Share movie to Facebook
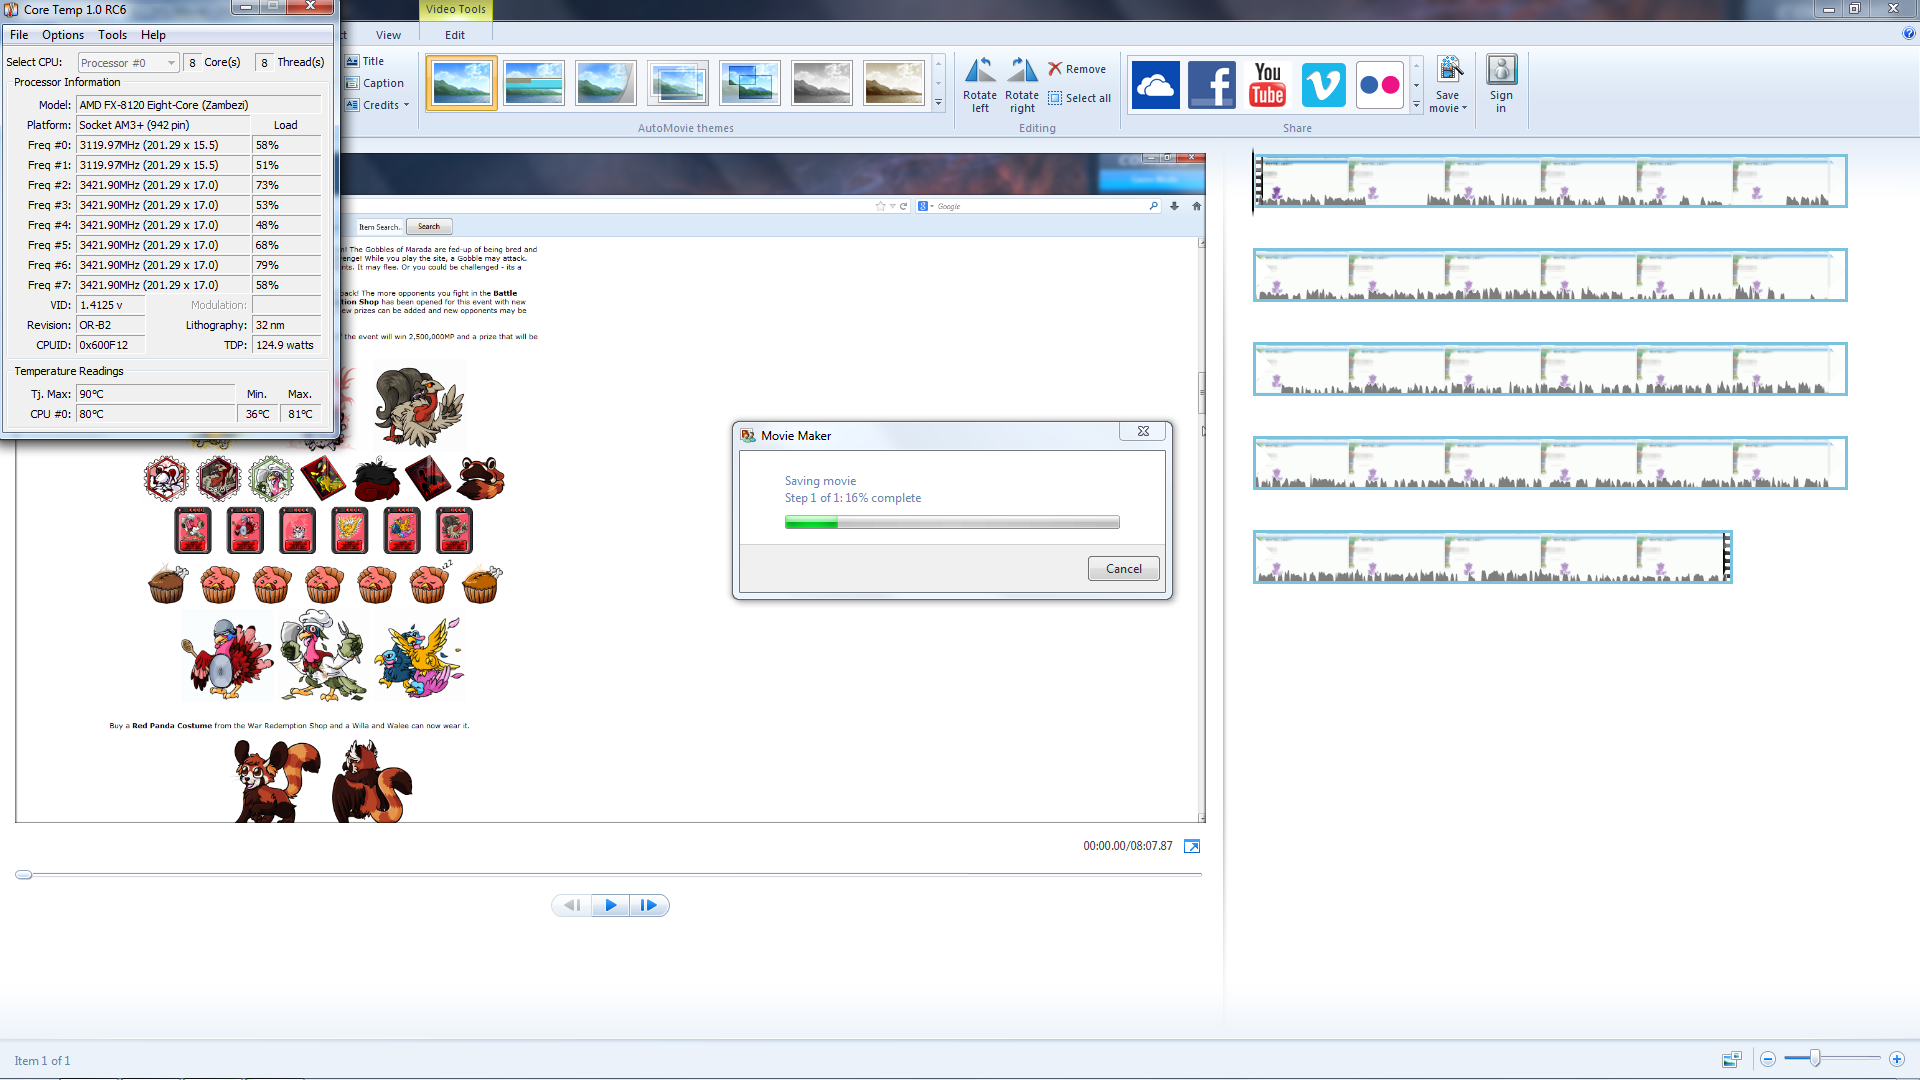The height and width of the screenshot is (1080, 1920). pos(1211,85)
